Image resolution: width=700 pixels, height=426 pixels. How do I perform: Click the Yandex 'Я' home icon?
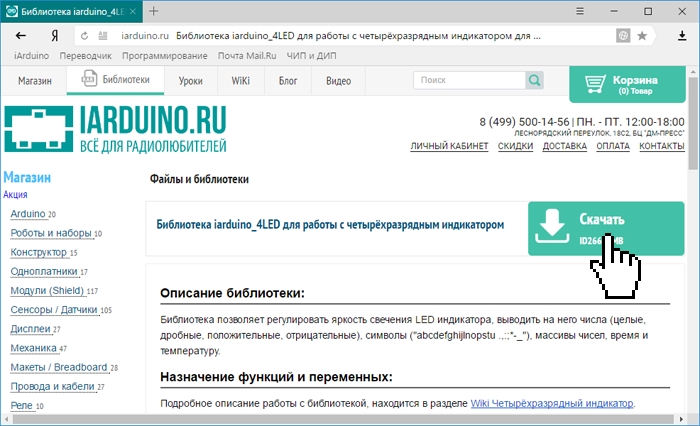tap(54, 36)
